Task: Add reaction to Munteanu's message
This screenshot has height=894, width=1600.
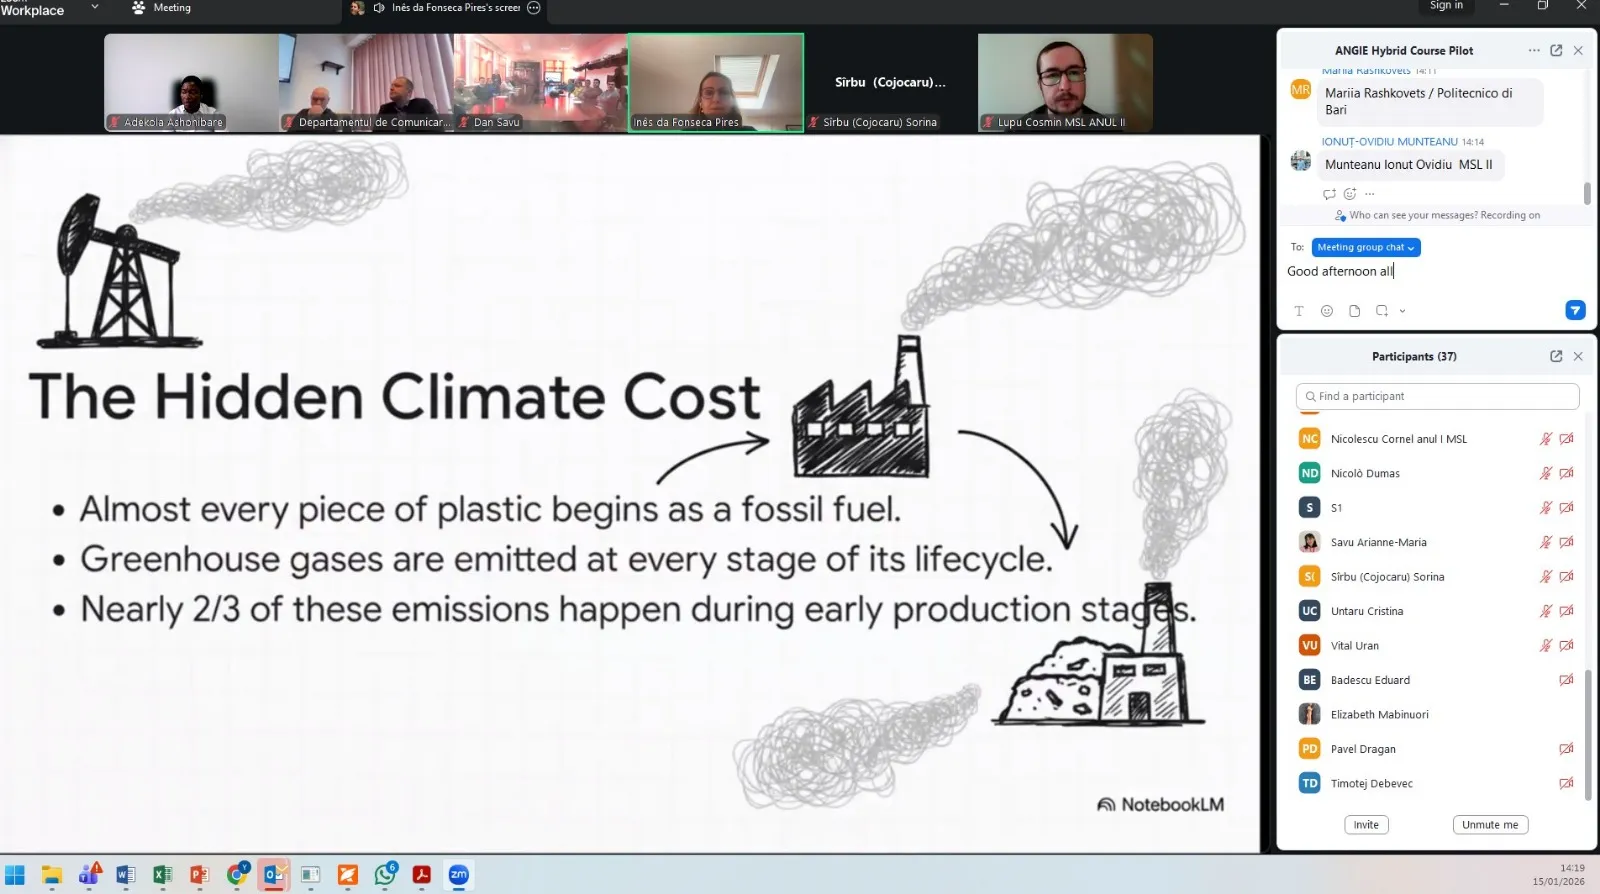Action: click(x=1349, y=194)
